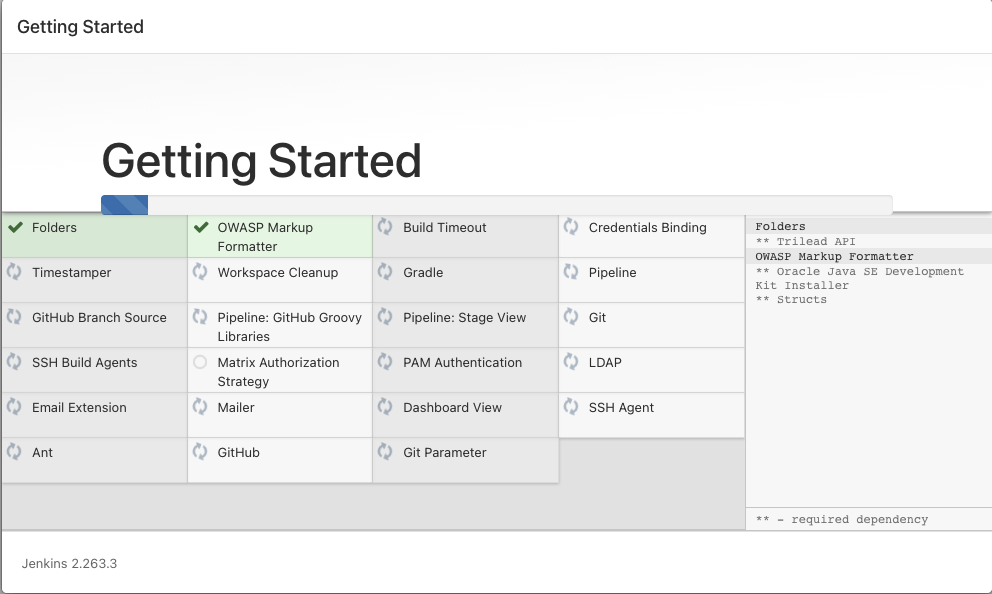992x594 pixels.
Task: Click the spinner icon for PAM Authentication
Action: 385,361
